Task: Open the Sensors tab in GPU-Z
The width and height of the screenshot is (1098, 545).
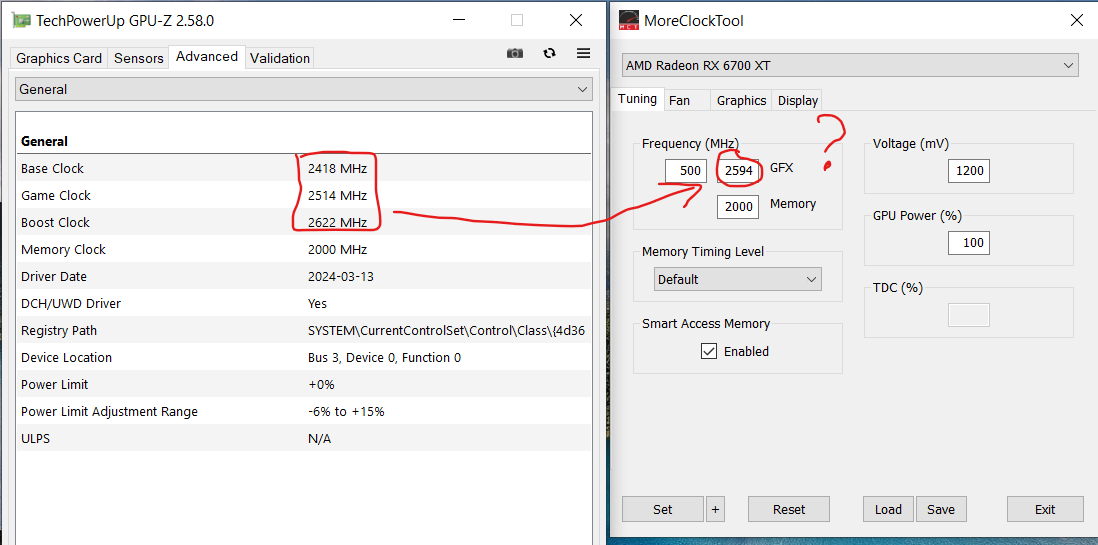Action: coord(139,58)
